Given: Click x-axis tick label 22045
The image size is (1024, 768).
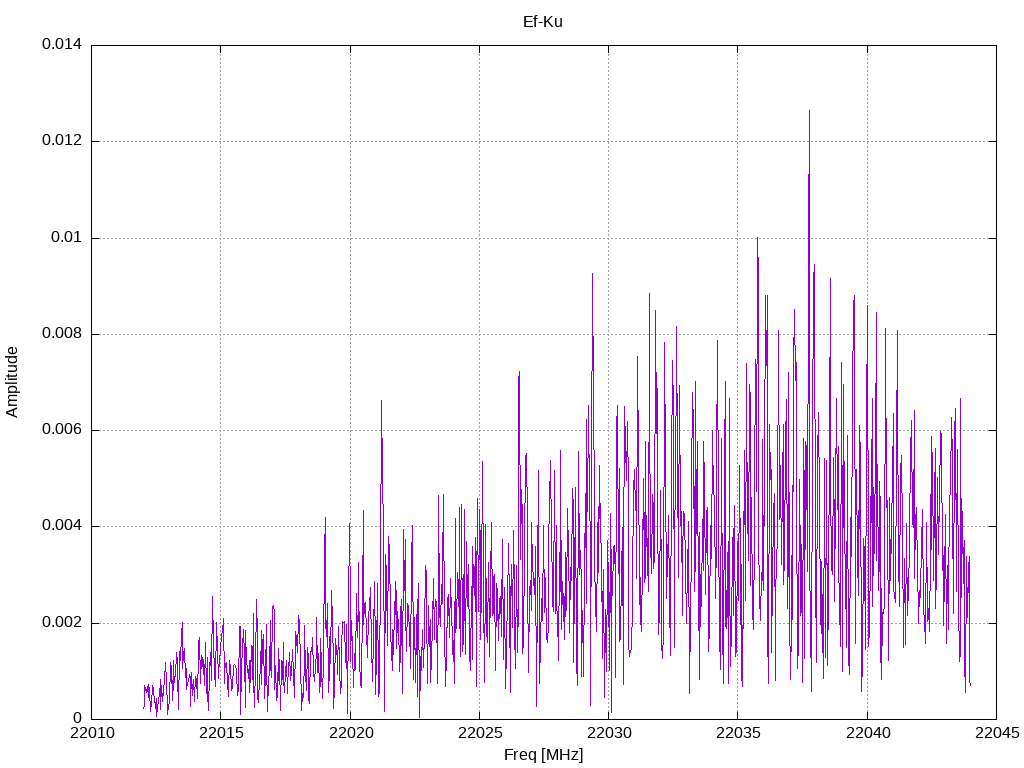Looking at the screenshot, I should pos(997,733).
